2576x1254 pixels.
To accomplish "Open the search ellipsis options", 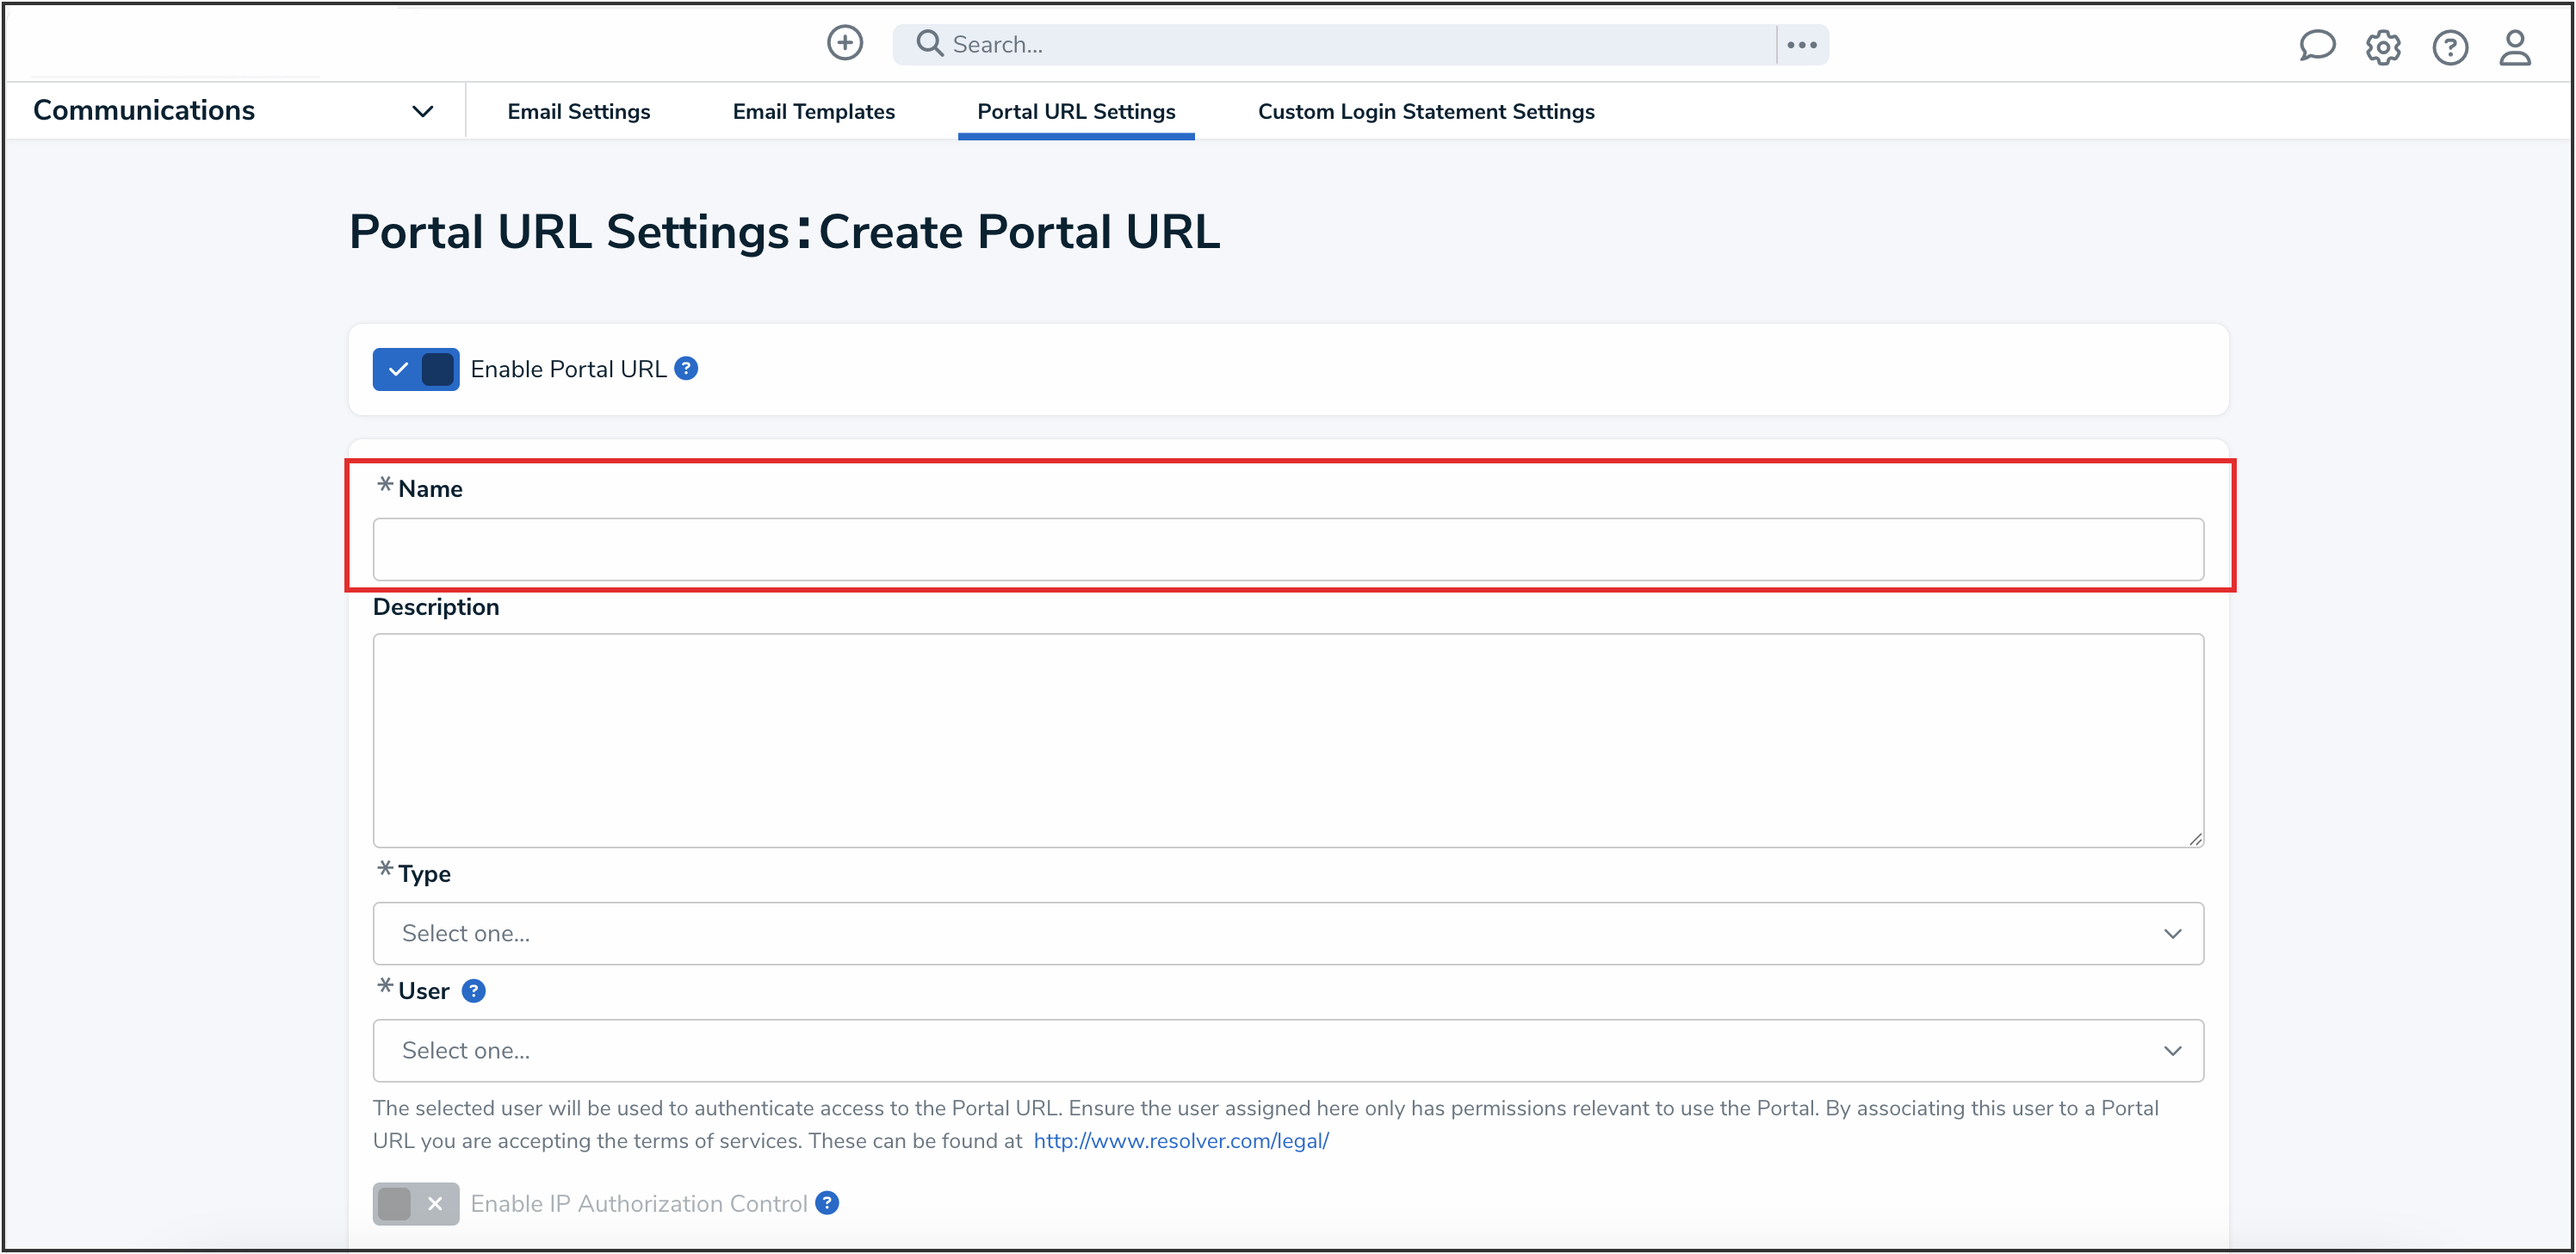I will click(1801, 45).
